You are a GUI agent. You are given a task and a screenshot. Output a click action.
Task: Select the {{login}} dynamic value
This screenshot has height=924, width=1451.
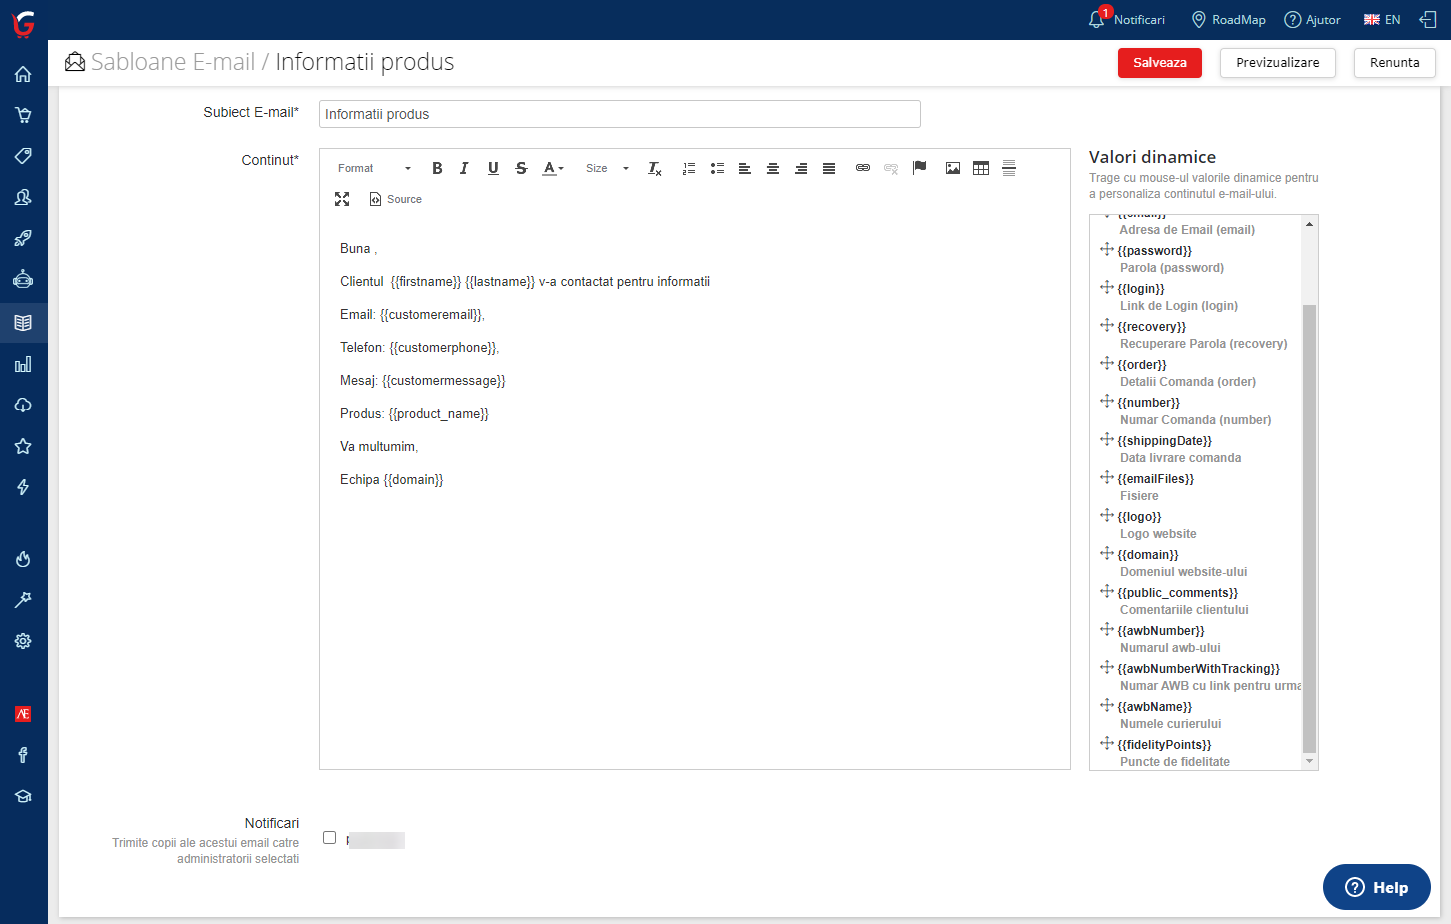(x=1141, y=289)
